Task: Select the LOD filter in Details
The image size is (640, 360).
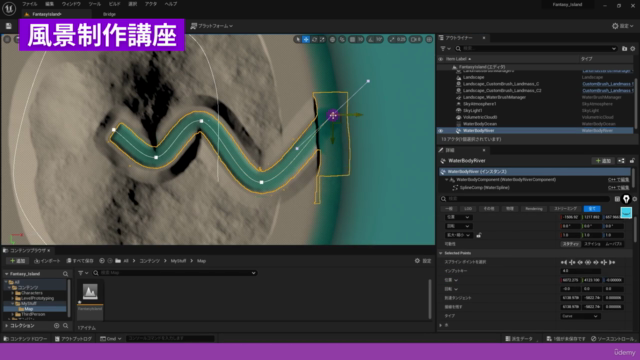Action: pyautogui.click(x=468, y=209)
